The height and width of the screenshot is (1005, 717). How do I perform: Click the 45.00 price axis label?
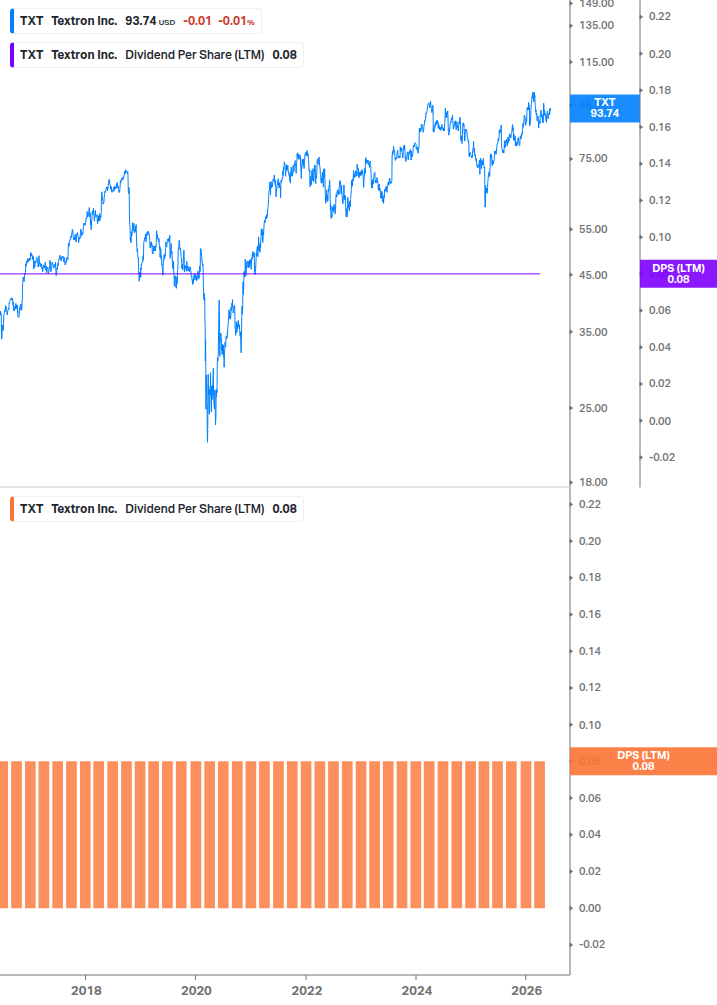click(x=593, y=275)
